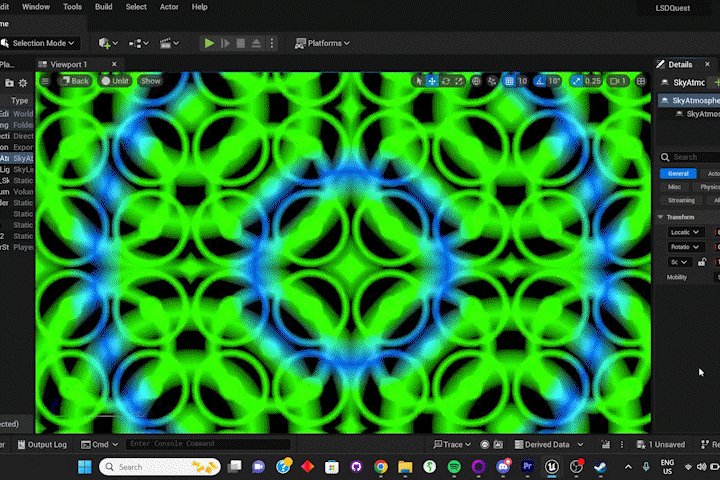Toggle the scale lock icon
Viewport: 720px width, 480px height.
(x=702, y=262)
